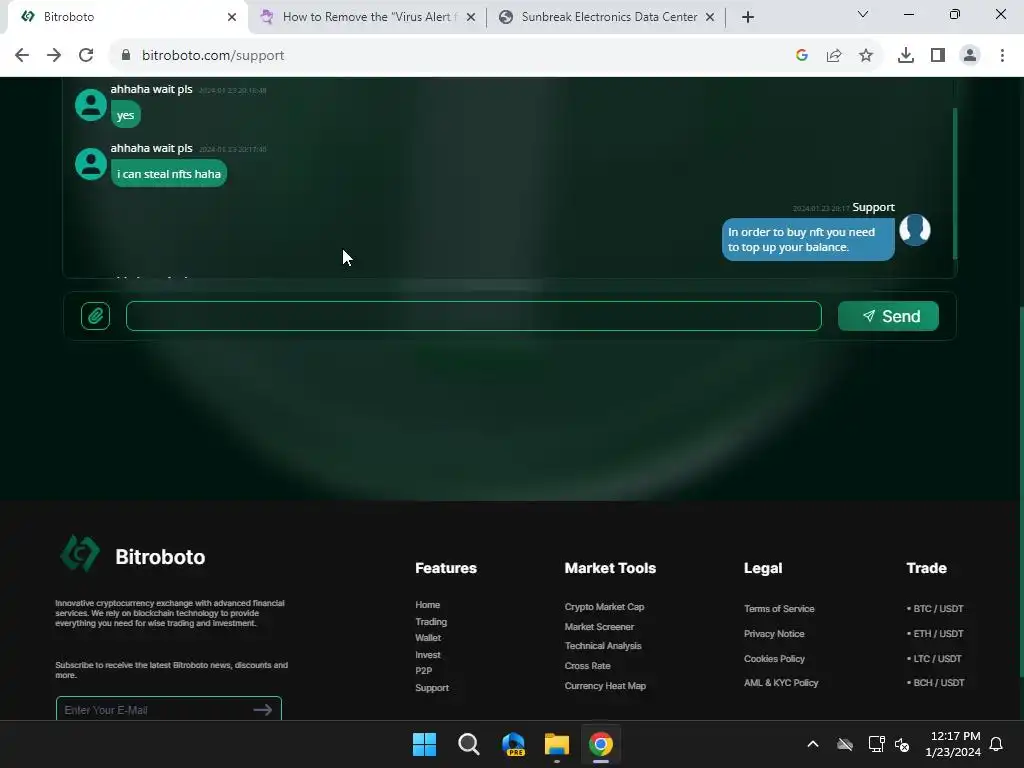Open BTC / USDT trade link
The image size is (1024, 768).
coord(935,609)
